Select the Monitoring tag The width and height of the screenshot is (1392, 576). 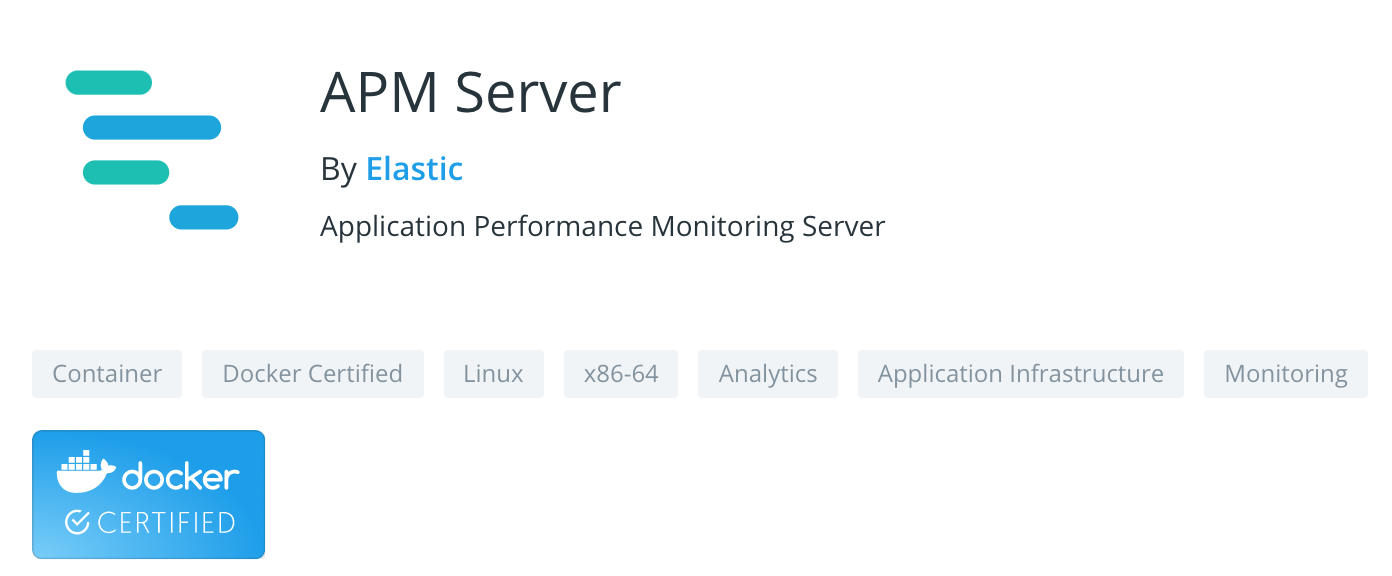click(x=1285, y=373)
